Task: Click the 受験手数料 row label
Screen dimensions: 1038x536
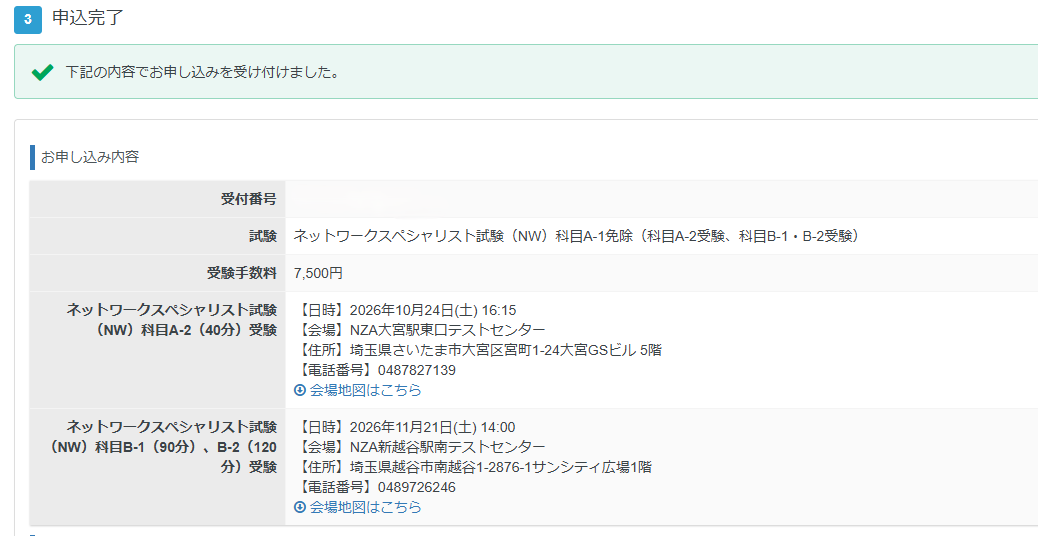Action: click(242, 273)
